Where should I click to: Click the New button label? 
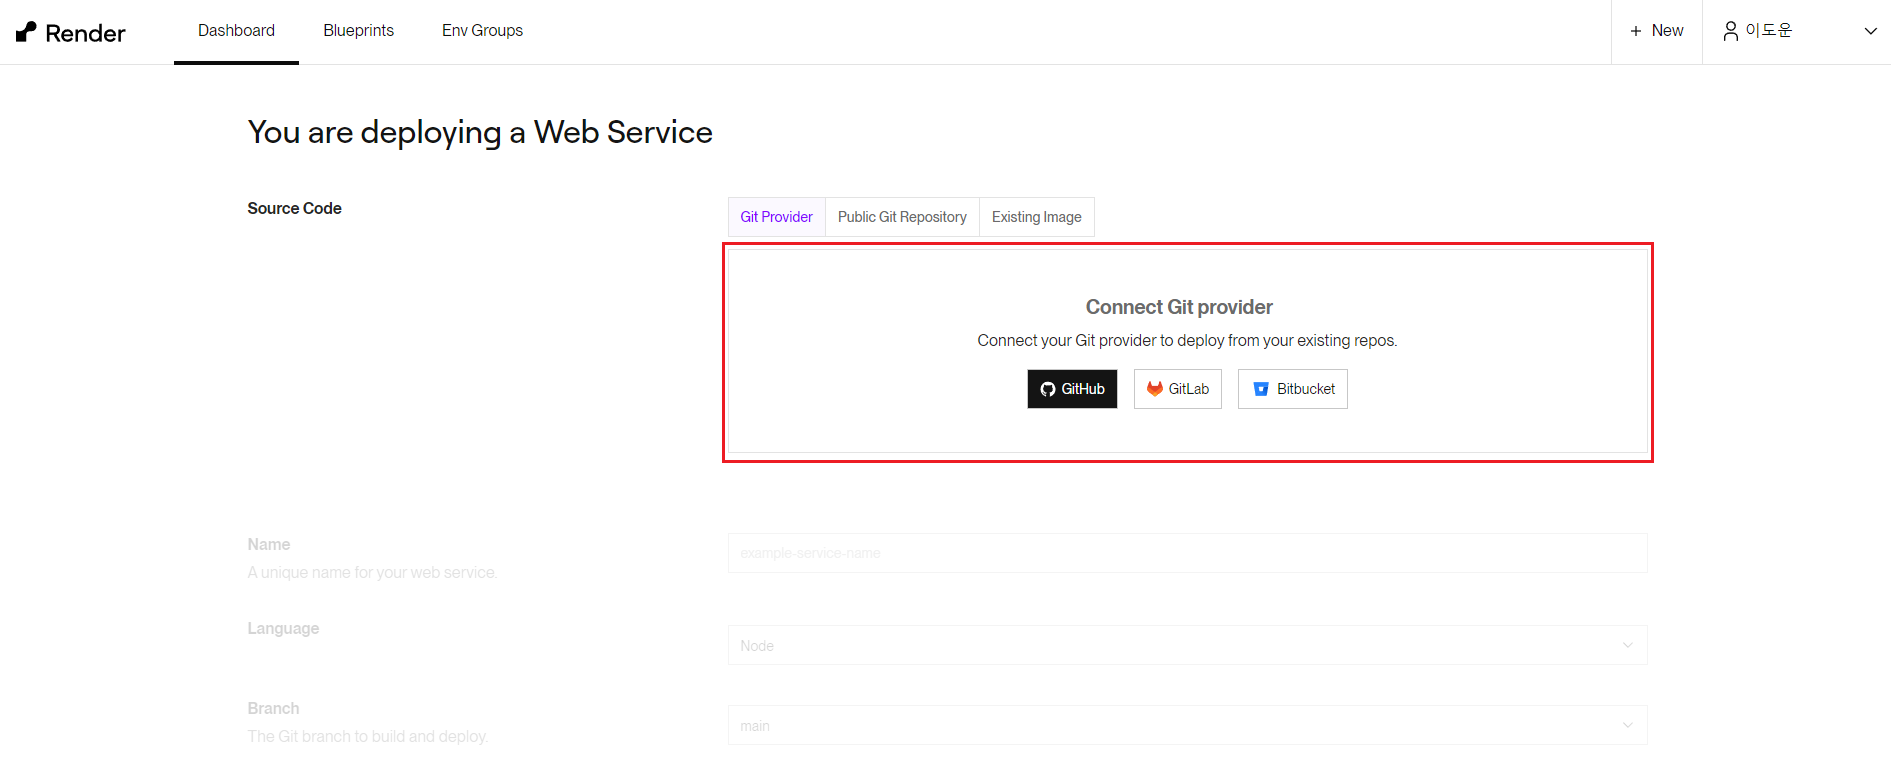pos(1667,31)
